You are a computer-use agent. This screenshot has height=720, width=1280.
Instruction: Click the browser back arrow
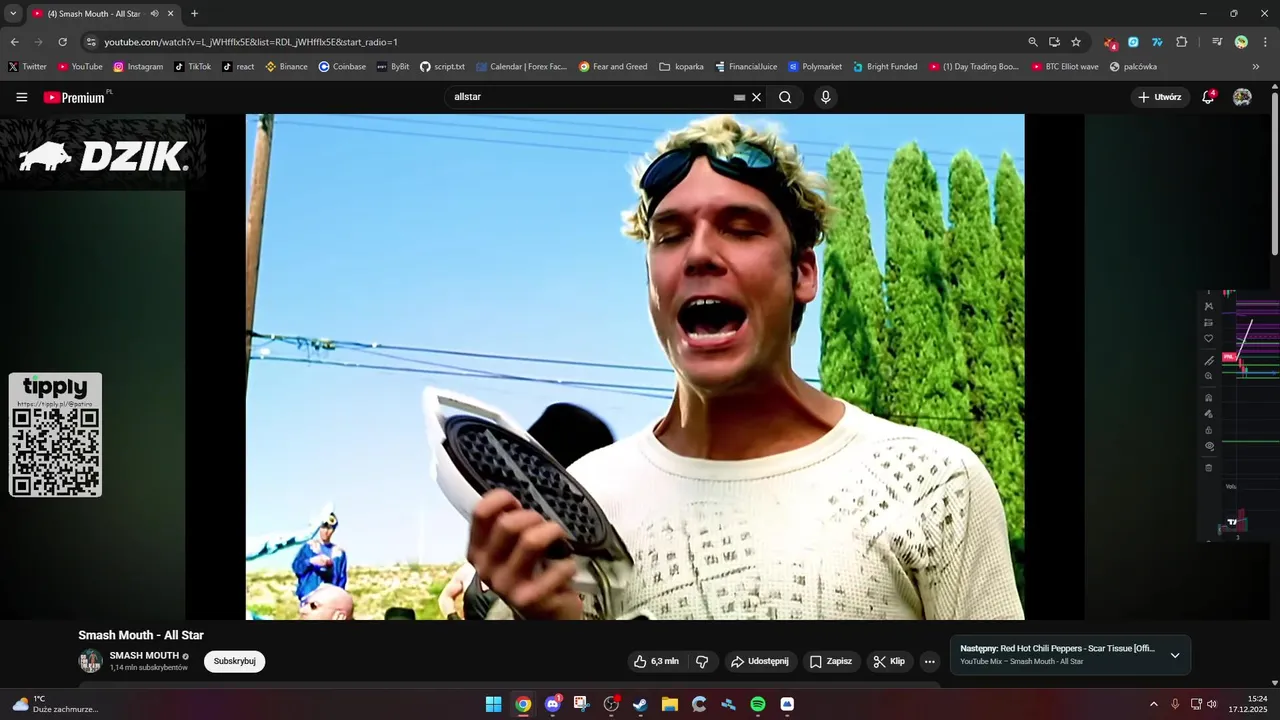14,42
